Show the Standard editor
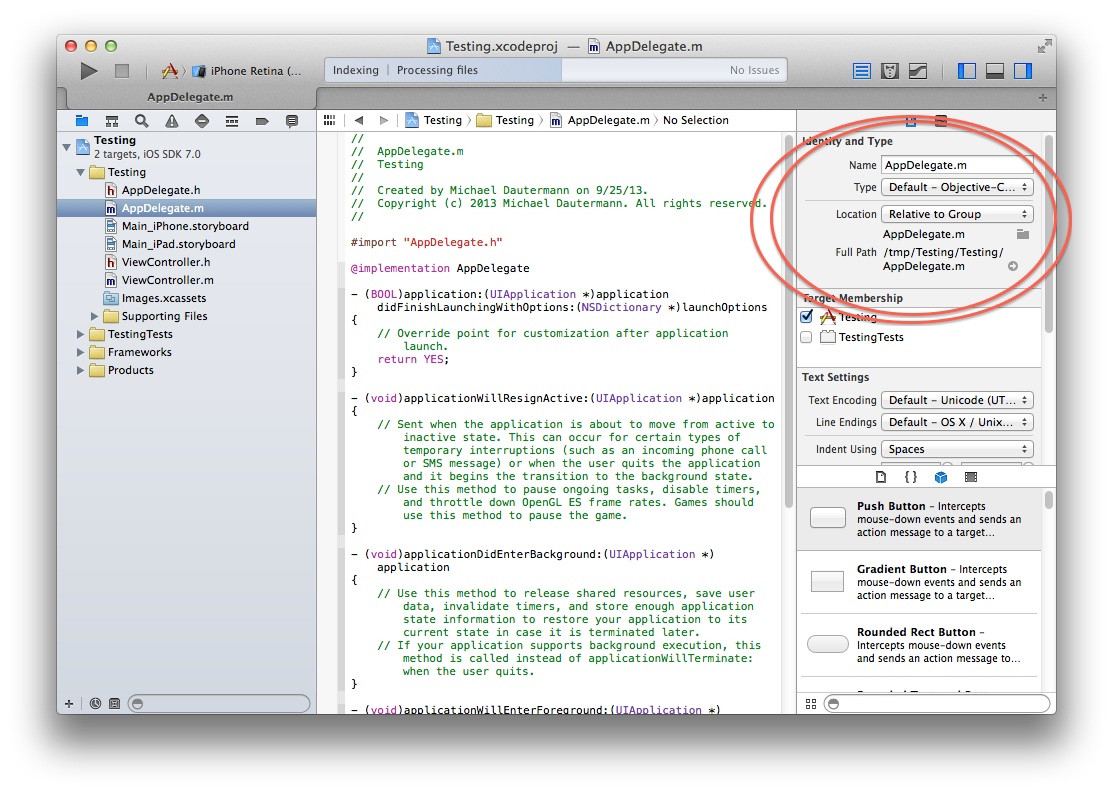 (x=862, y=71)
